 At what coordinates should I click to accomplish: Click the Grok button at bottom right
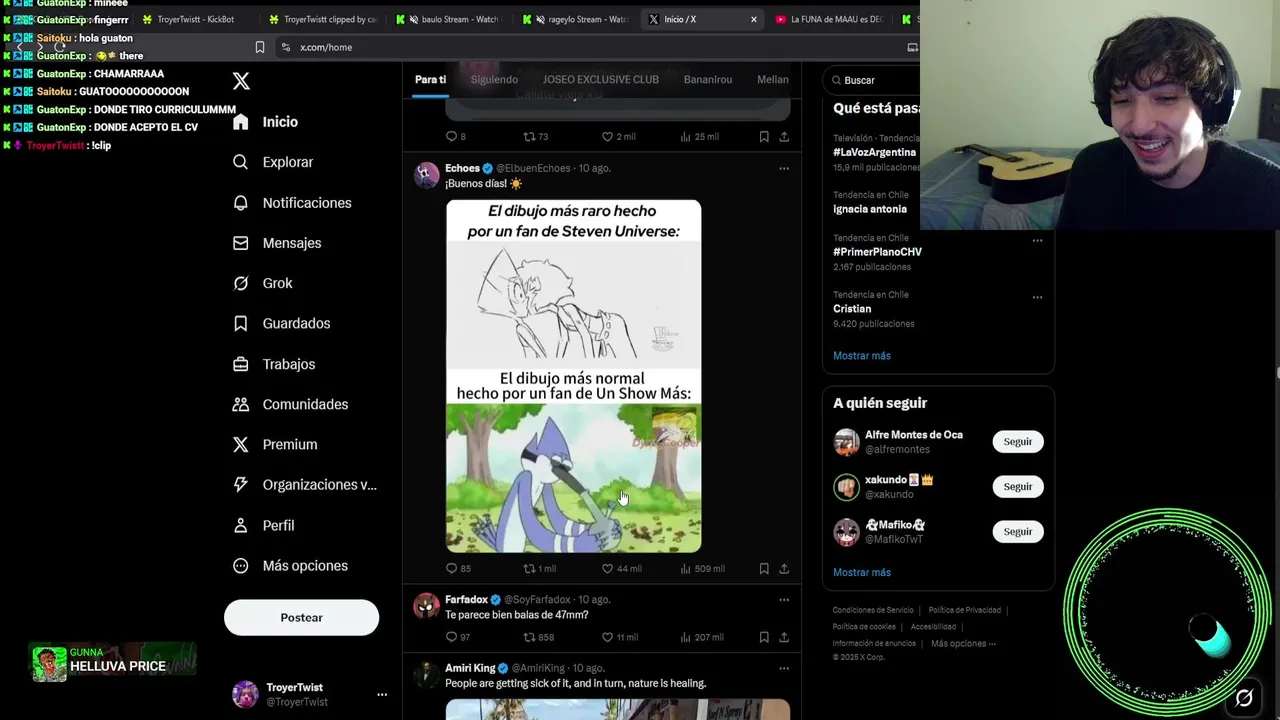(x=1243, y=698)
